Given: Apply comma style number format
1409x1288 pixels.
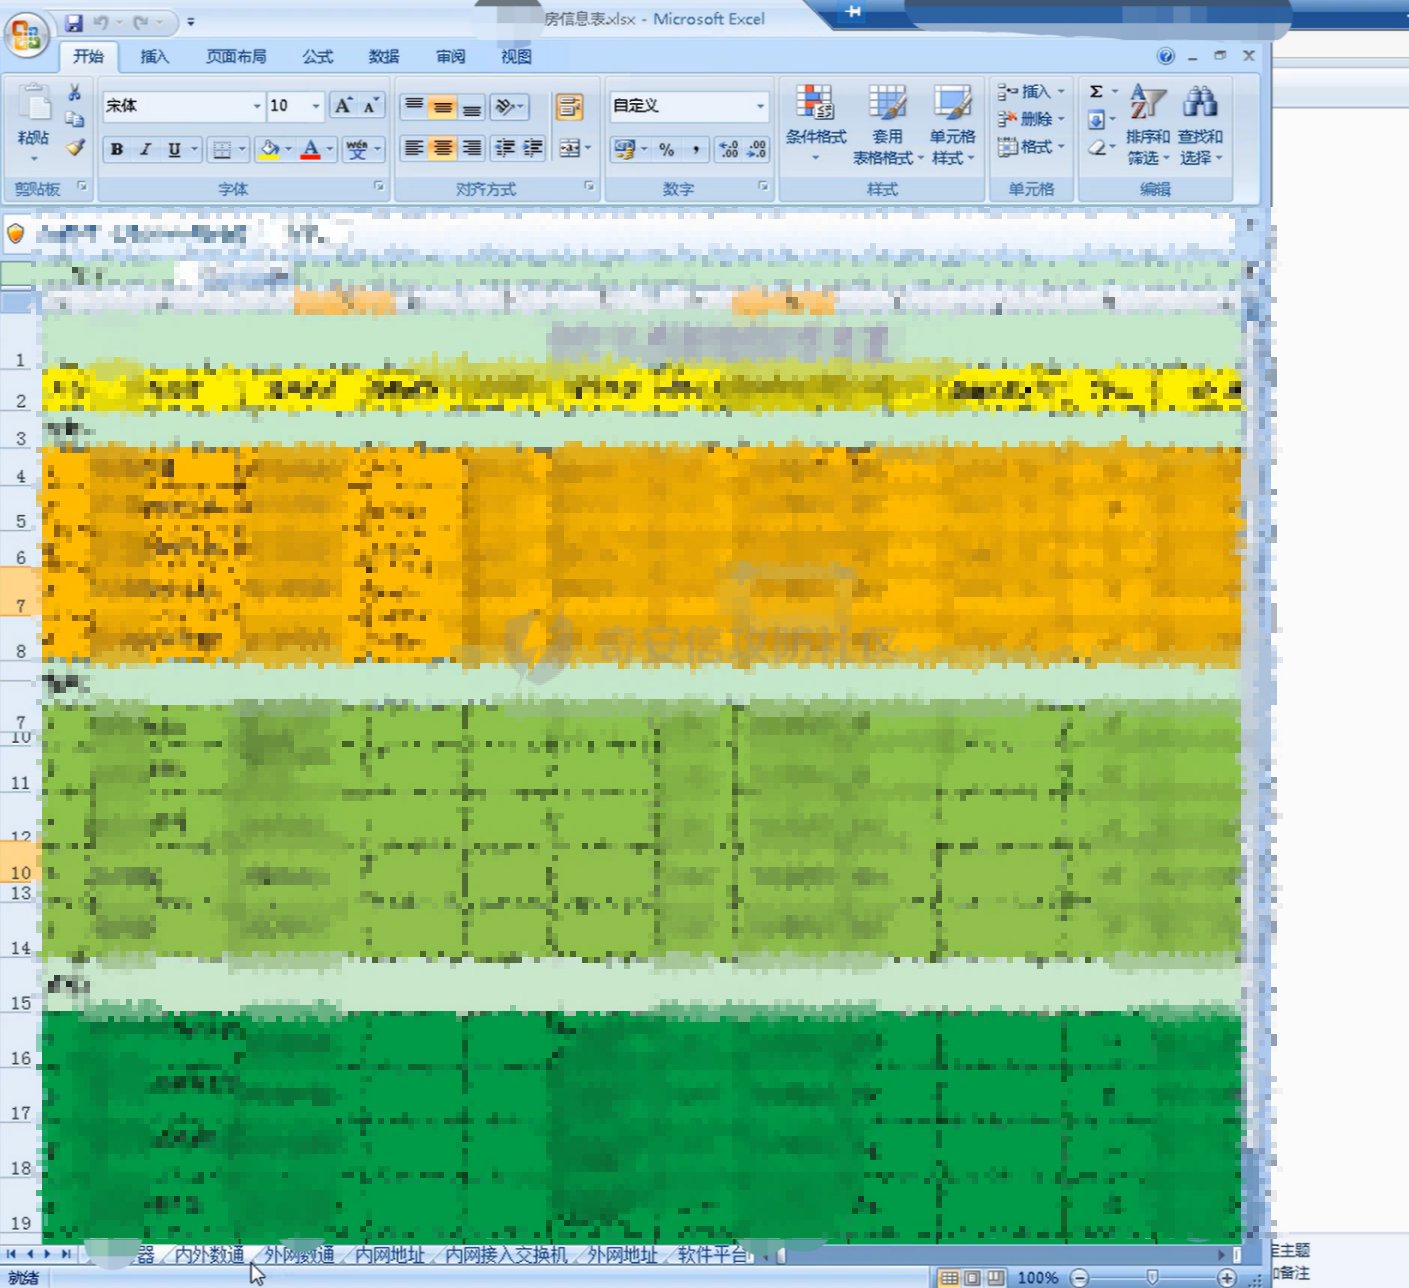Looking at the screenshot, I should 696,149.
